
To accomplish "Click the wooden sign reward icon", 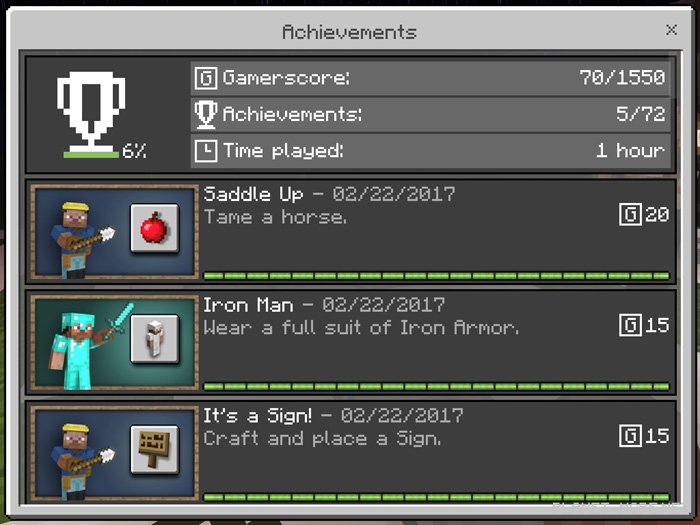I will tap(154, 450).
